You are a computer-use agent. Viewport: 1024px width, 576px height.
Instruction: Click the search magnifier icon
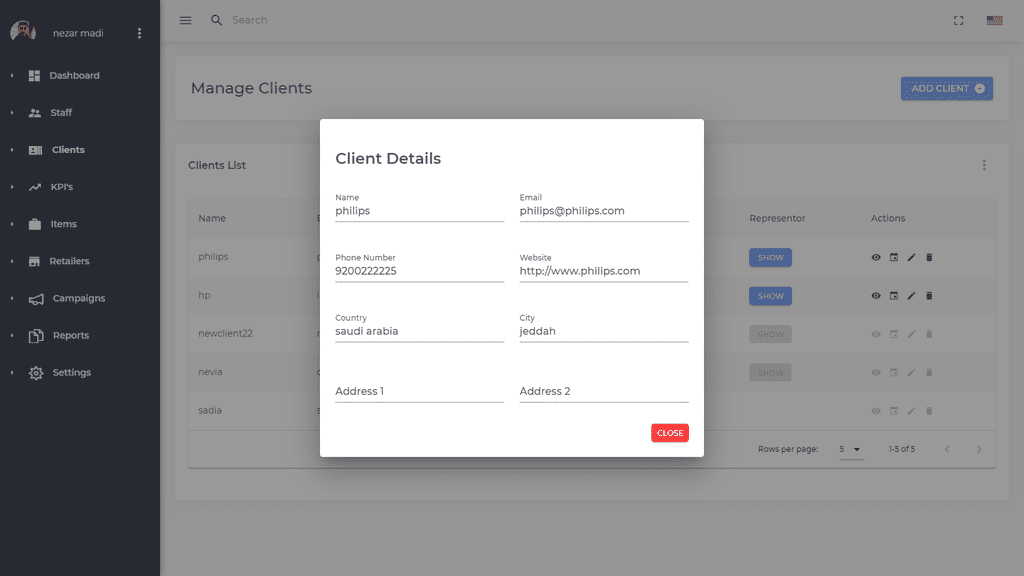click(216, 20)
